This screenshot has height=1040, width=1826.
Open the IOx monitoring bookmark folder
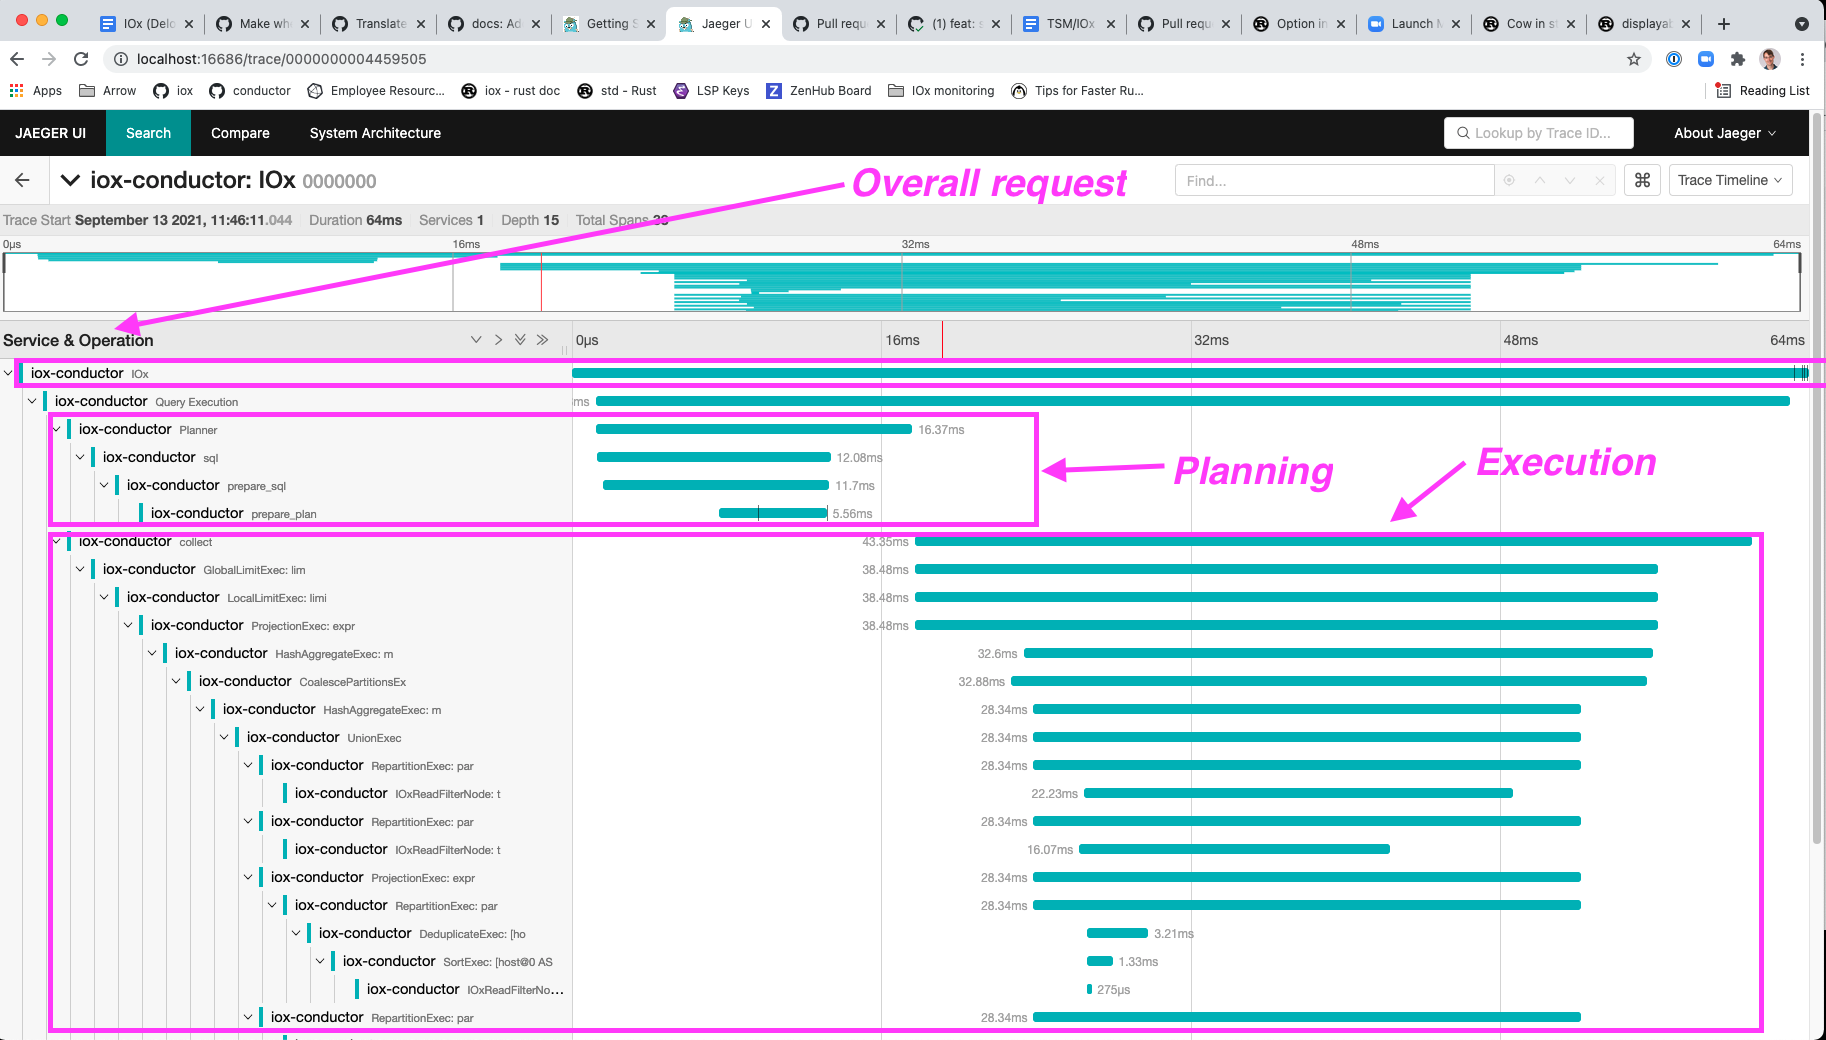[x=941, y=90]
